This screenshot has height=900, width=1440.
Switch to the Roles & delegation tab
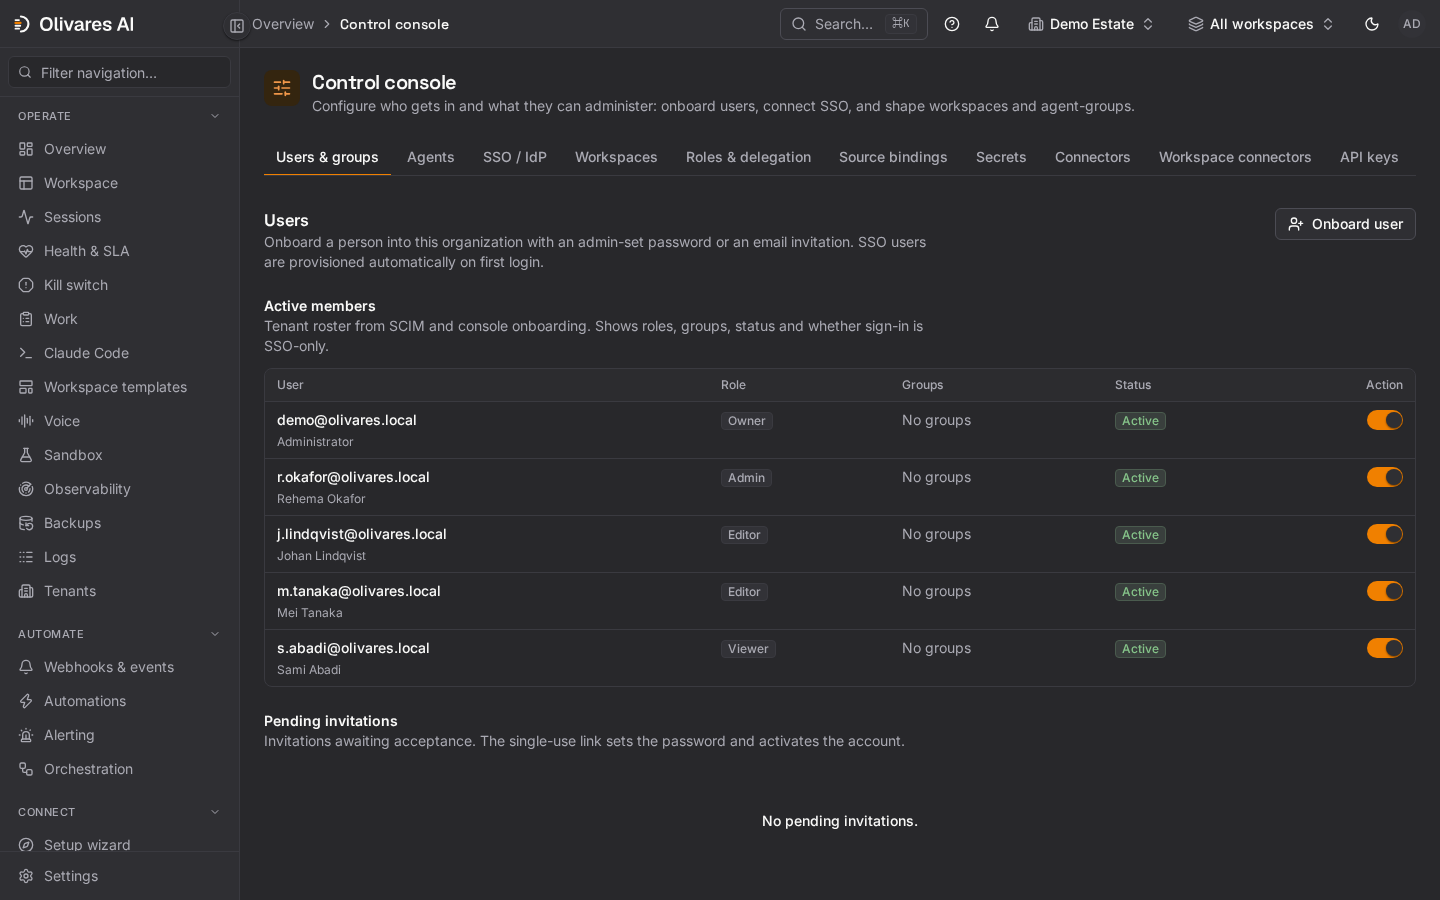point(748,157)
